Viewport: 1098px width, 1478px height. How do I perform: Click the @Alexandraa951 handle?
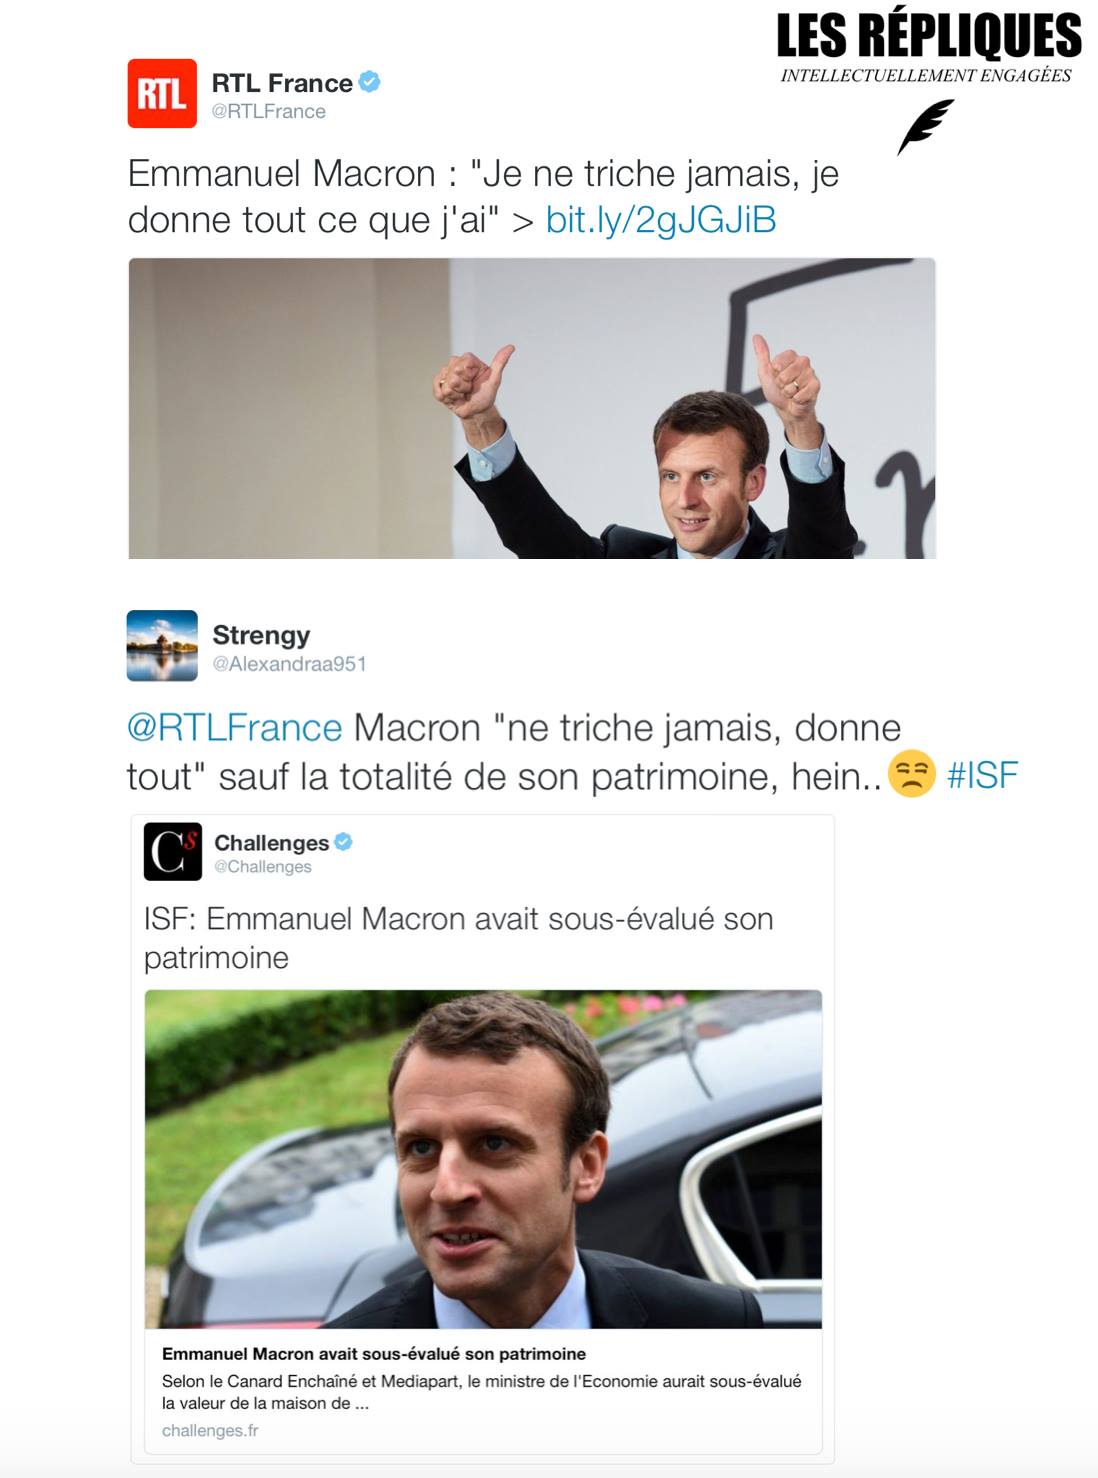pos(289,664)
